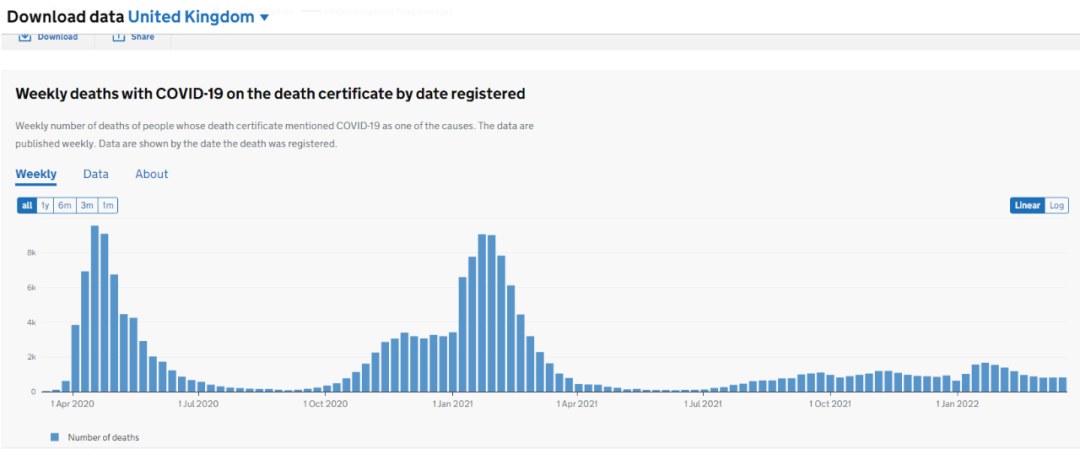Open the Data tab
The height and width of the screenshot is (449, 1080).
pos(96,174)
